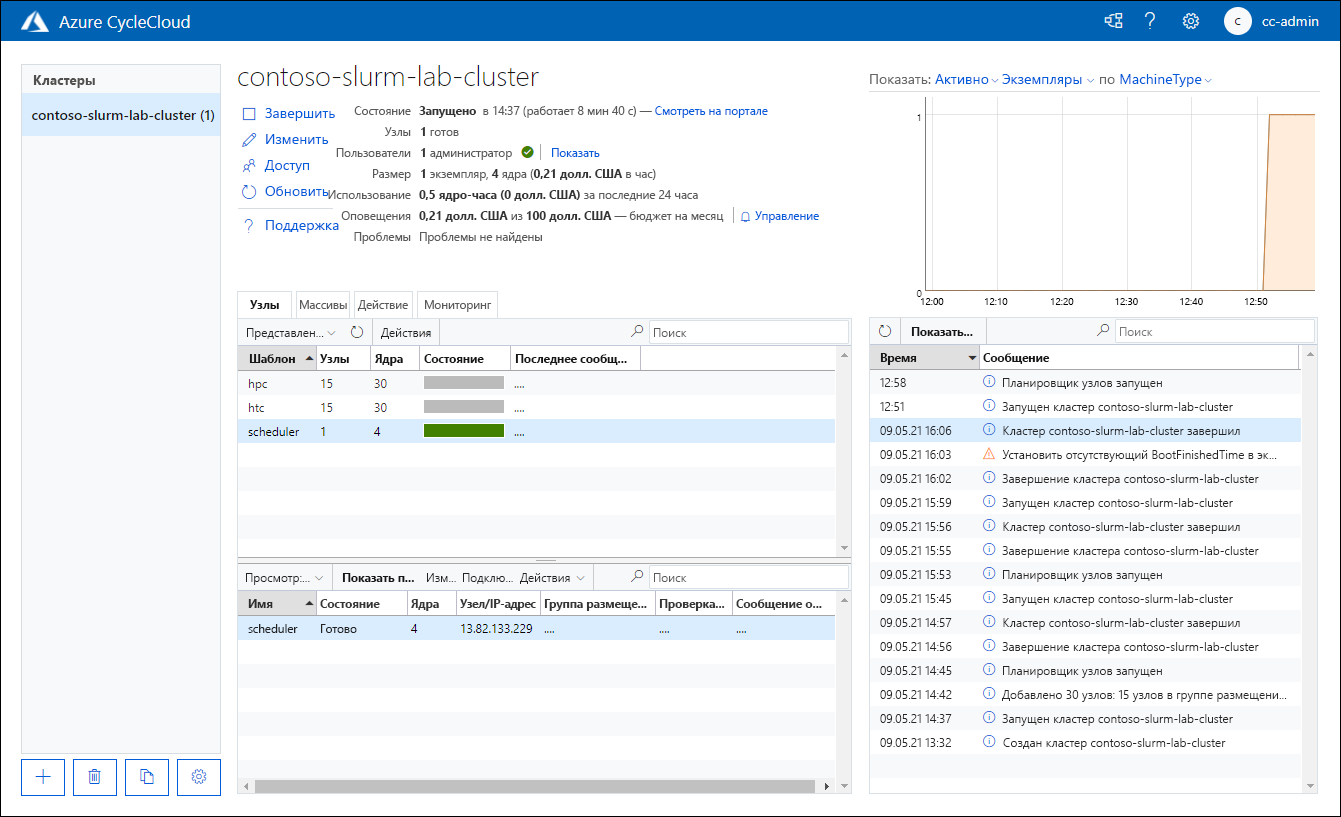The image size is (1341, 817).
Task: Click the green scheduler status bar
Action: coord(464,431)
